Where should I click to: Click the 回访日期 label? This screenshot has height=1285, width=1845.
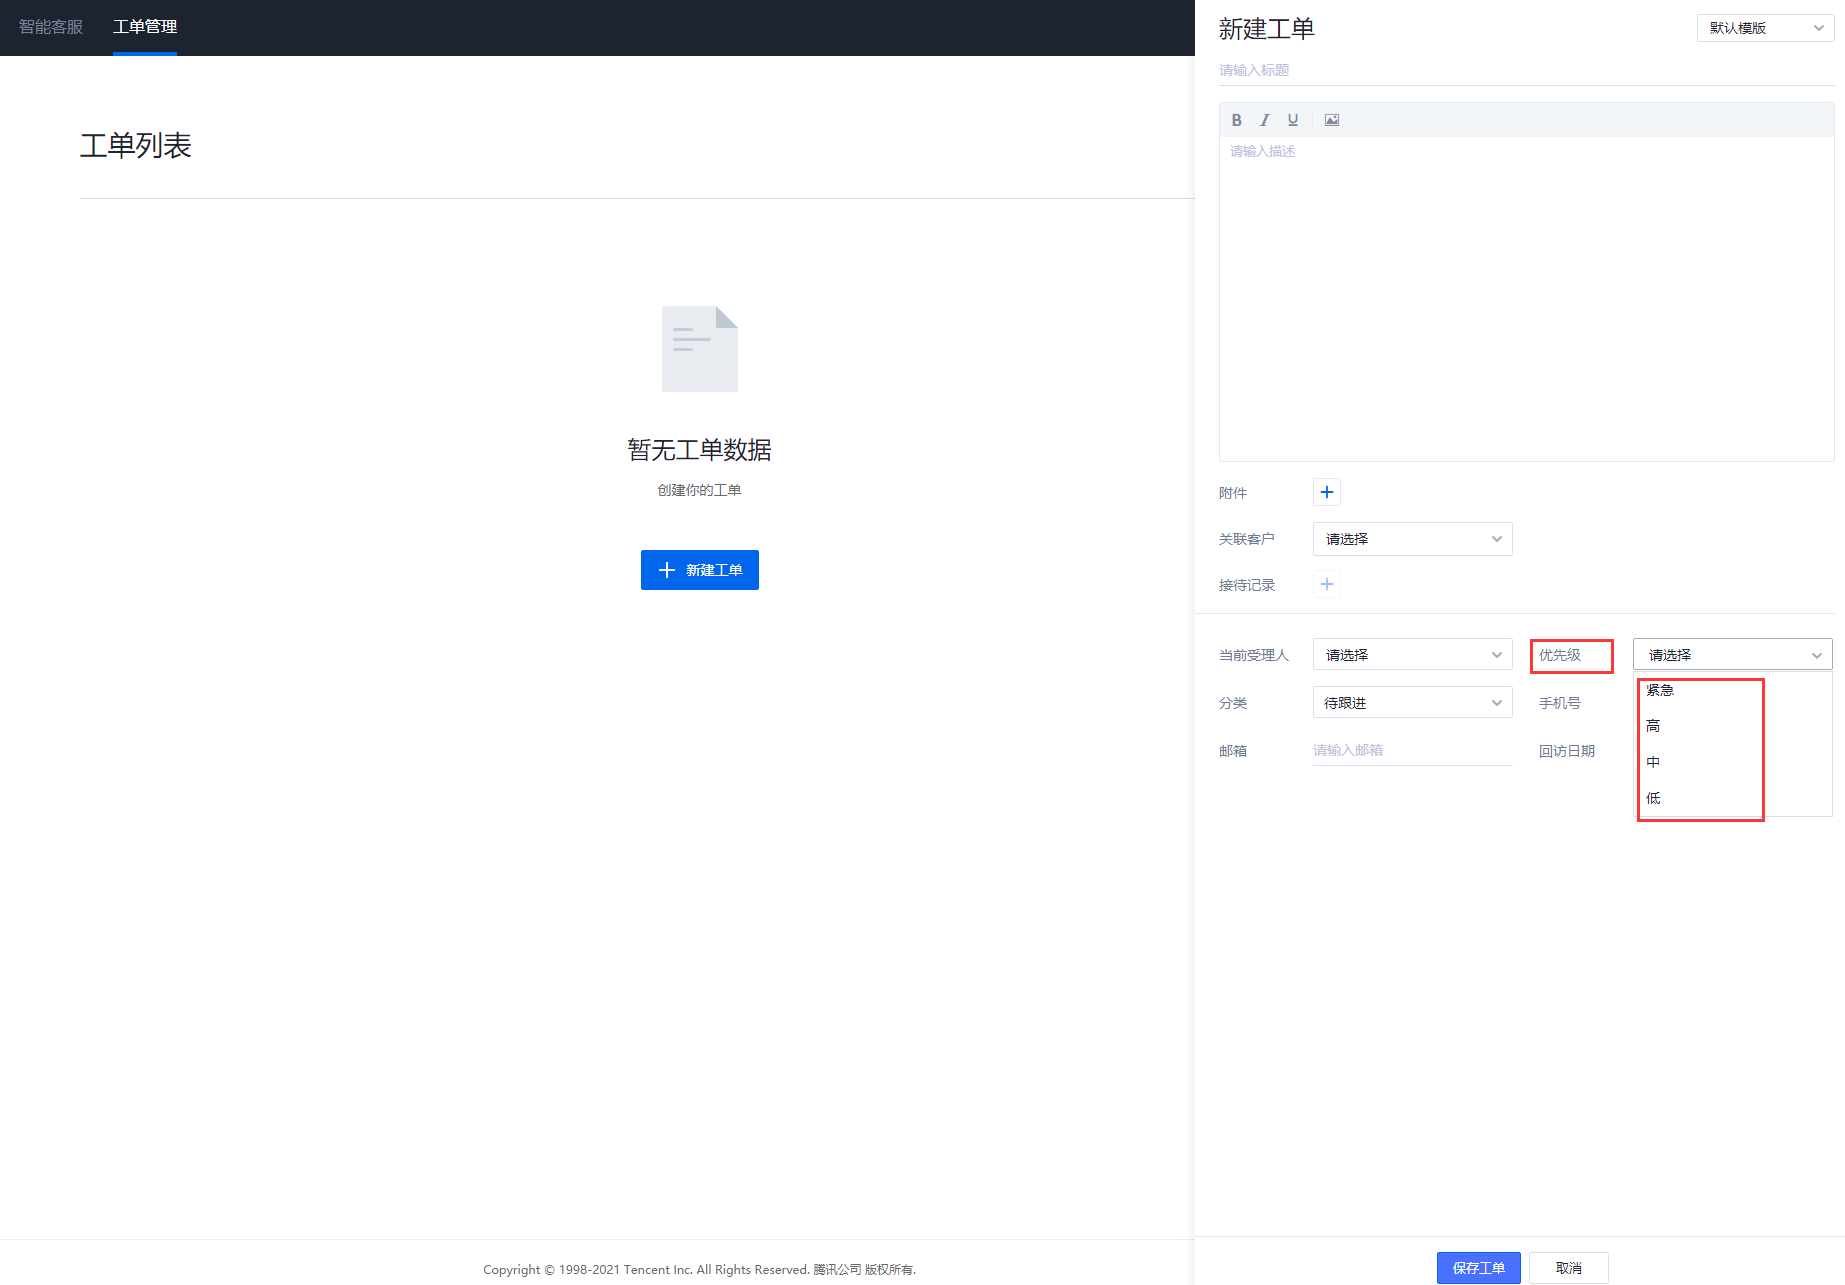1567,751
